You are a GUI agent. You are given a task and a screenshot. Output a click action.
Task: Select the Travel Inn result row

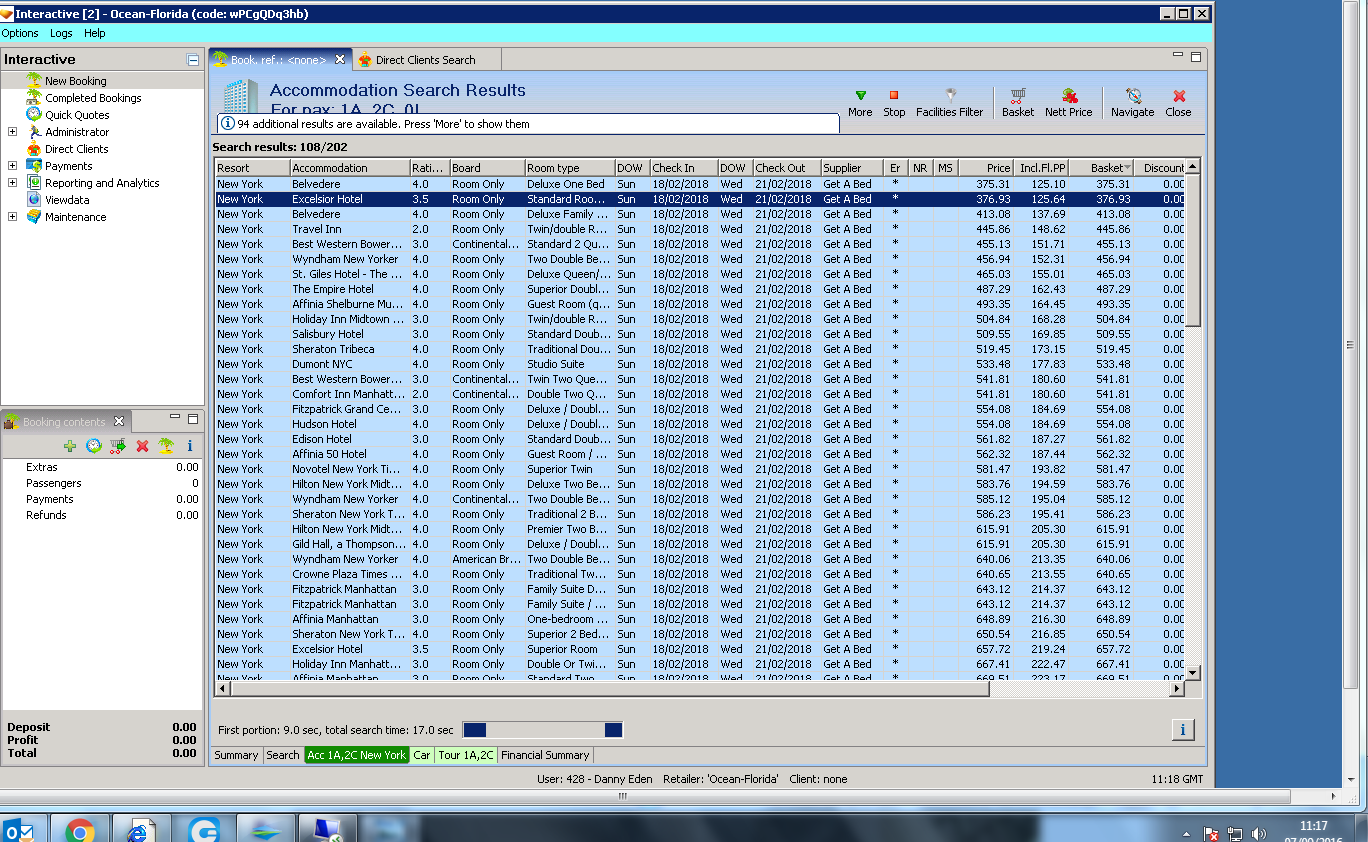click(700, 229)
